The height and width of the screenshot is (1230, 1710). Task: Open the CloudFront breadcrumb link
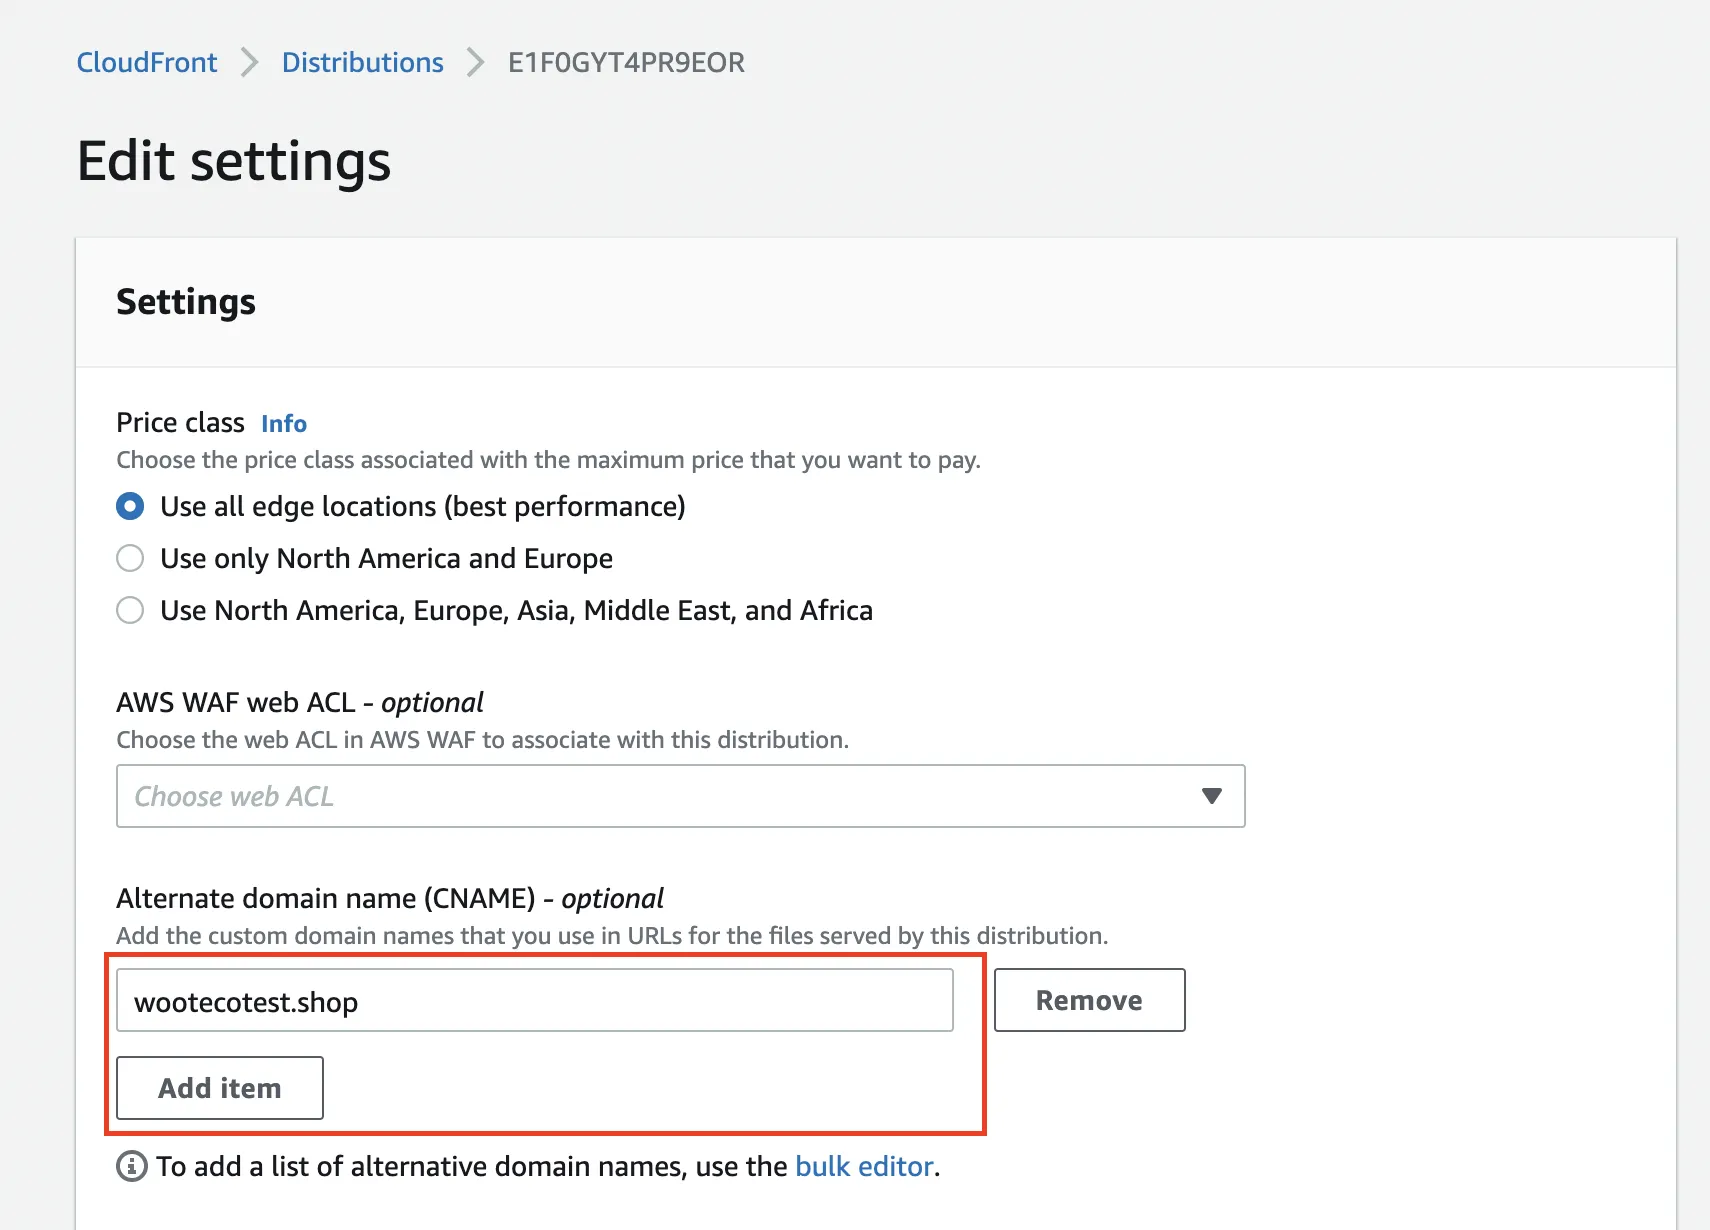(x=147, y=63)
